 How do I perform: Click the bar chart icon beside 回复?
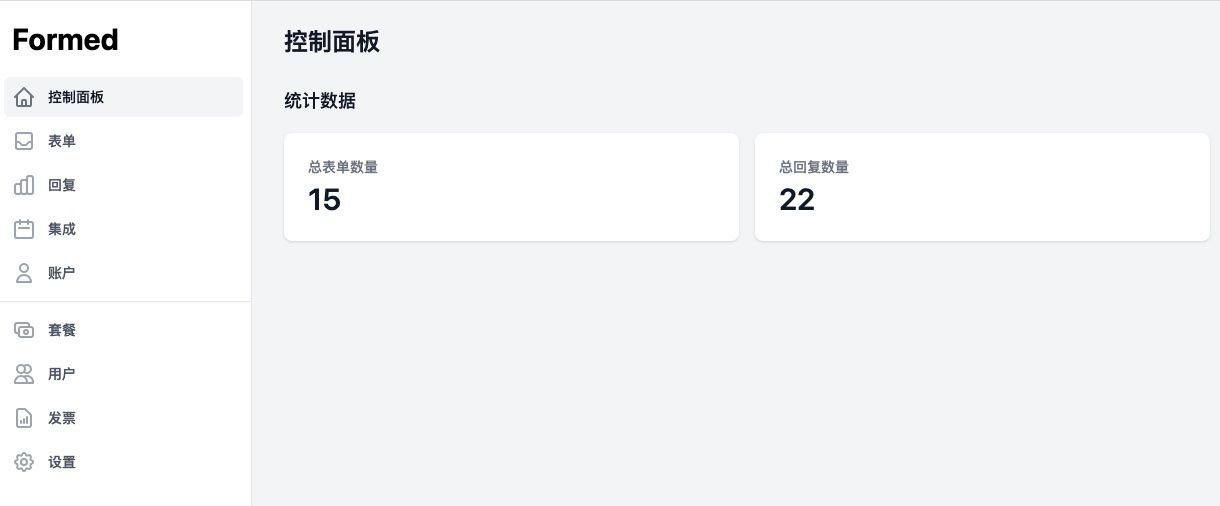[25, 186]
